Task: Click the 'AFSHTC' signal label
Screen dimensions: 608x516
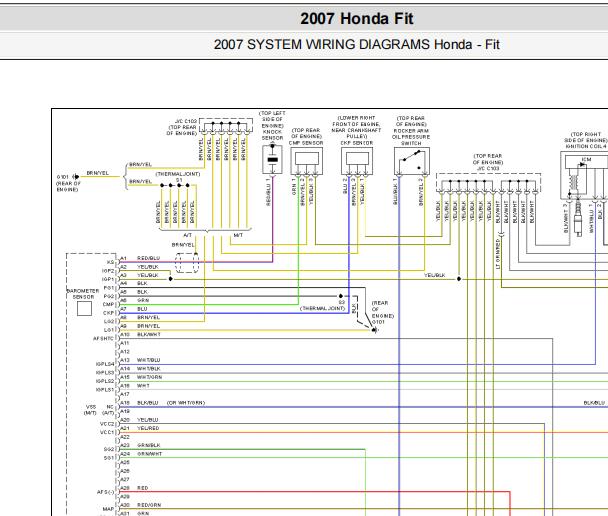Action: tap(104, 338)
